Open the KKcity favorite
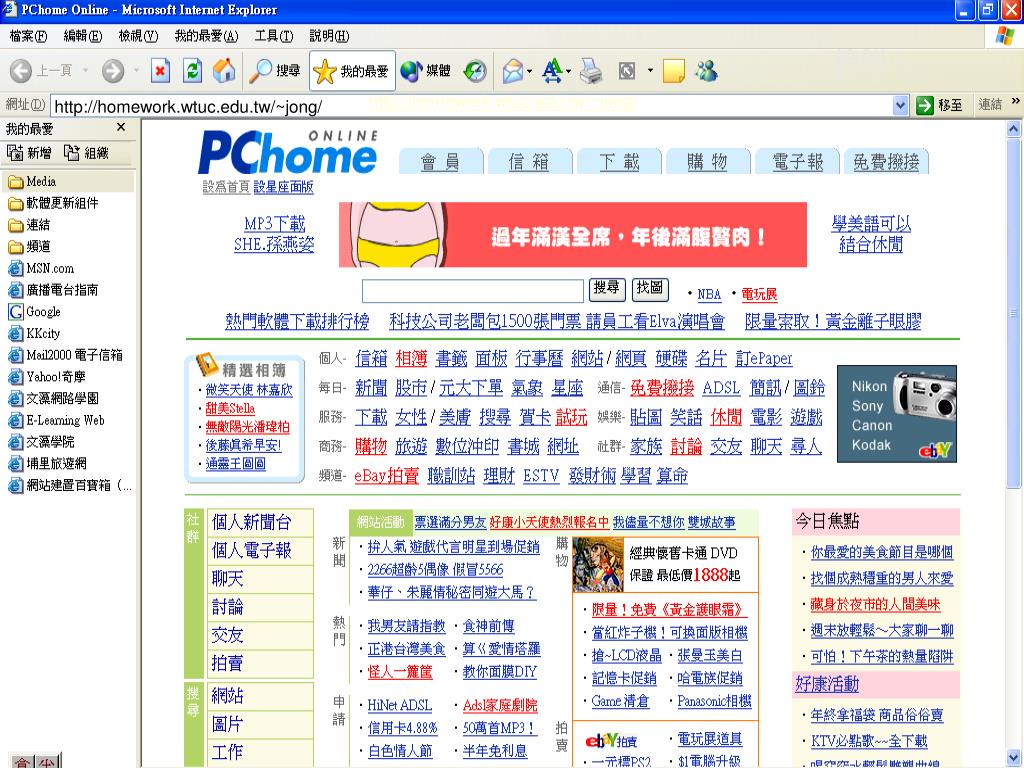This screenshot has height=768, width=1024. click(34, 333)
